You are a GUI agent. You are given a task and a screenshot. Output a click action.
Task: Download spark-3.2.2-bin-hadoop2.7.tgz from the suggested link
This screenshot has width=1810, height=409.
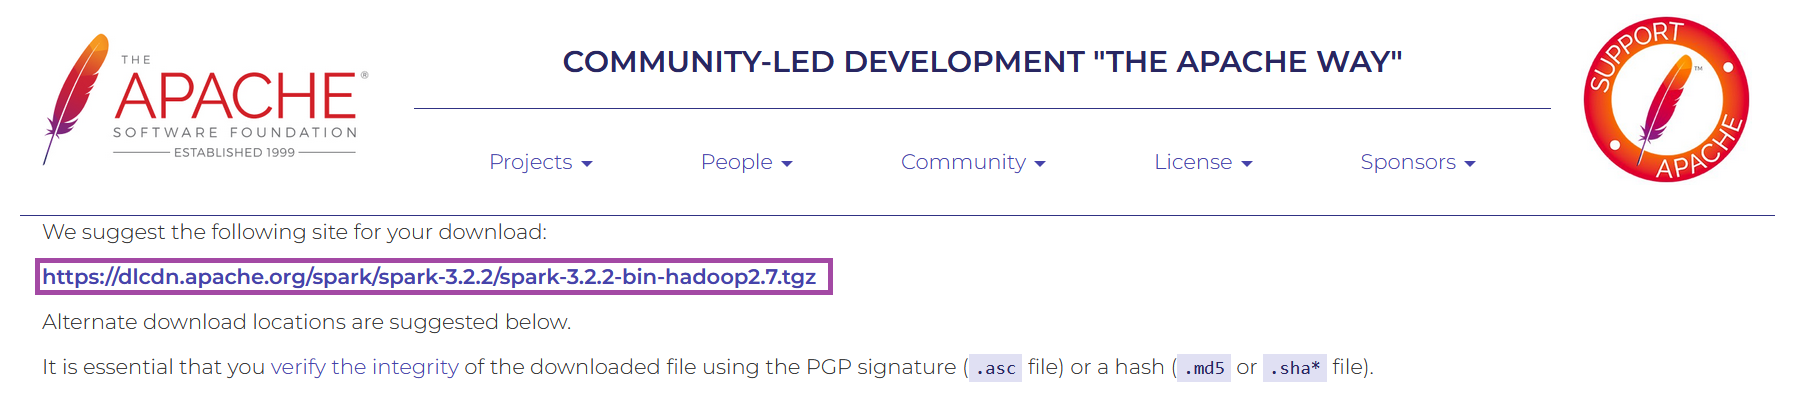click(x=429, y=277)
